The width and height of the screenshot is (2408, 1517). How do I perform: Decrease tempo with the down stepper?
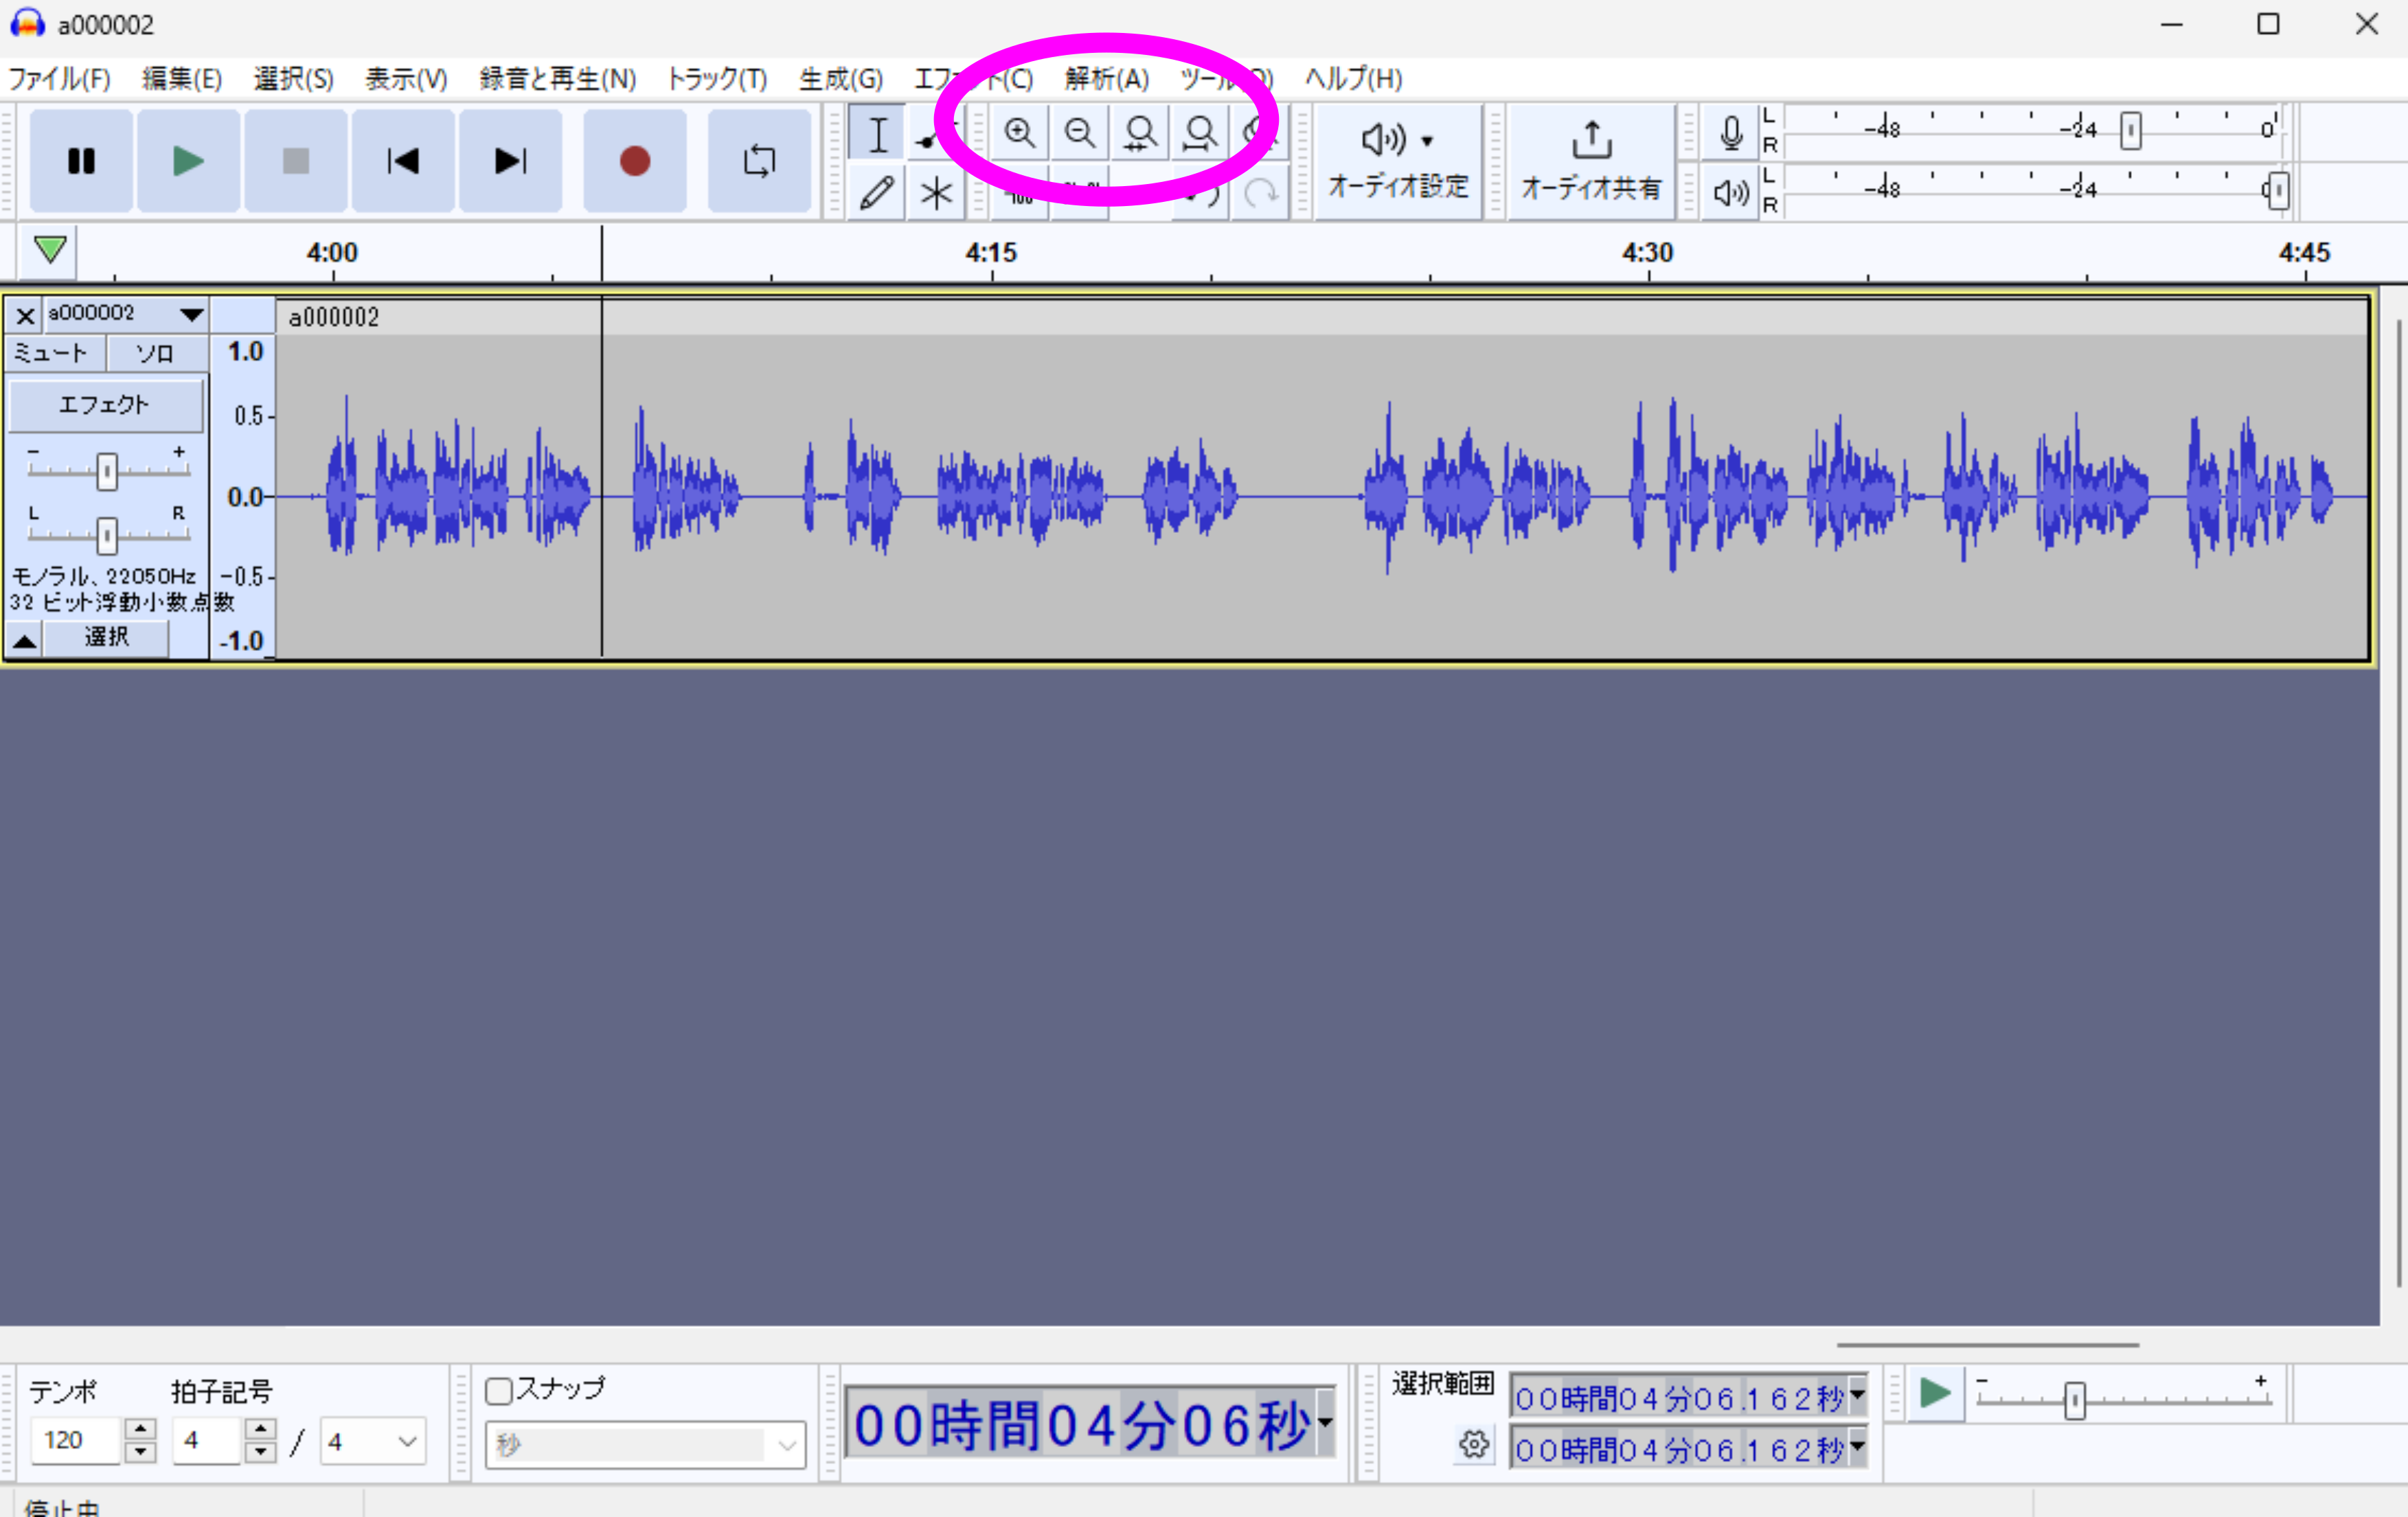[x=140, y=1452]
